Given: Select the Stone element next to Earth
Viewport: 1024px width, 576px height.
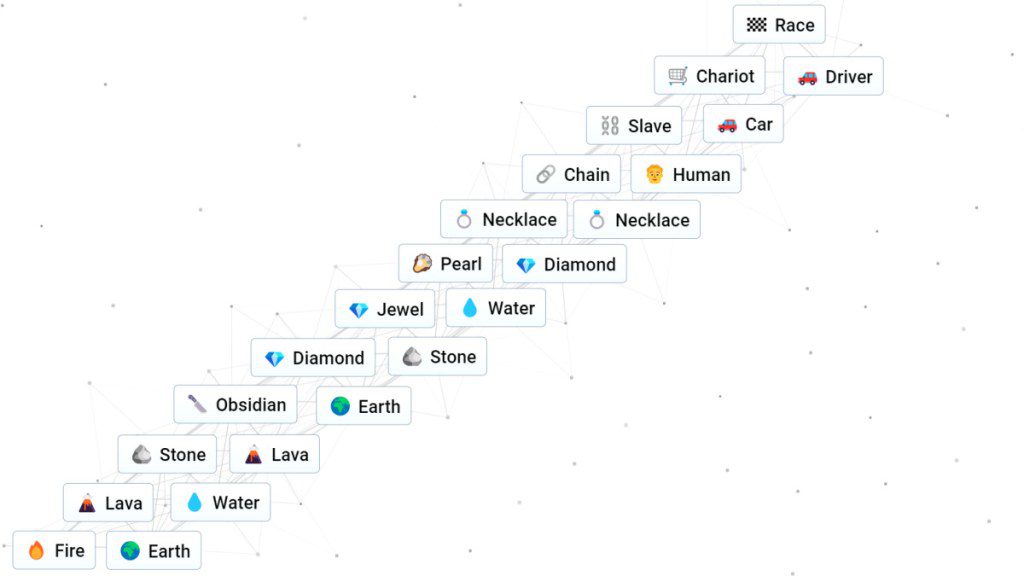Looking at the screenshot, I should click(x=438, y=356).
